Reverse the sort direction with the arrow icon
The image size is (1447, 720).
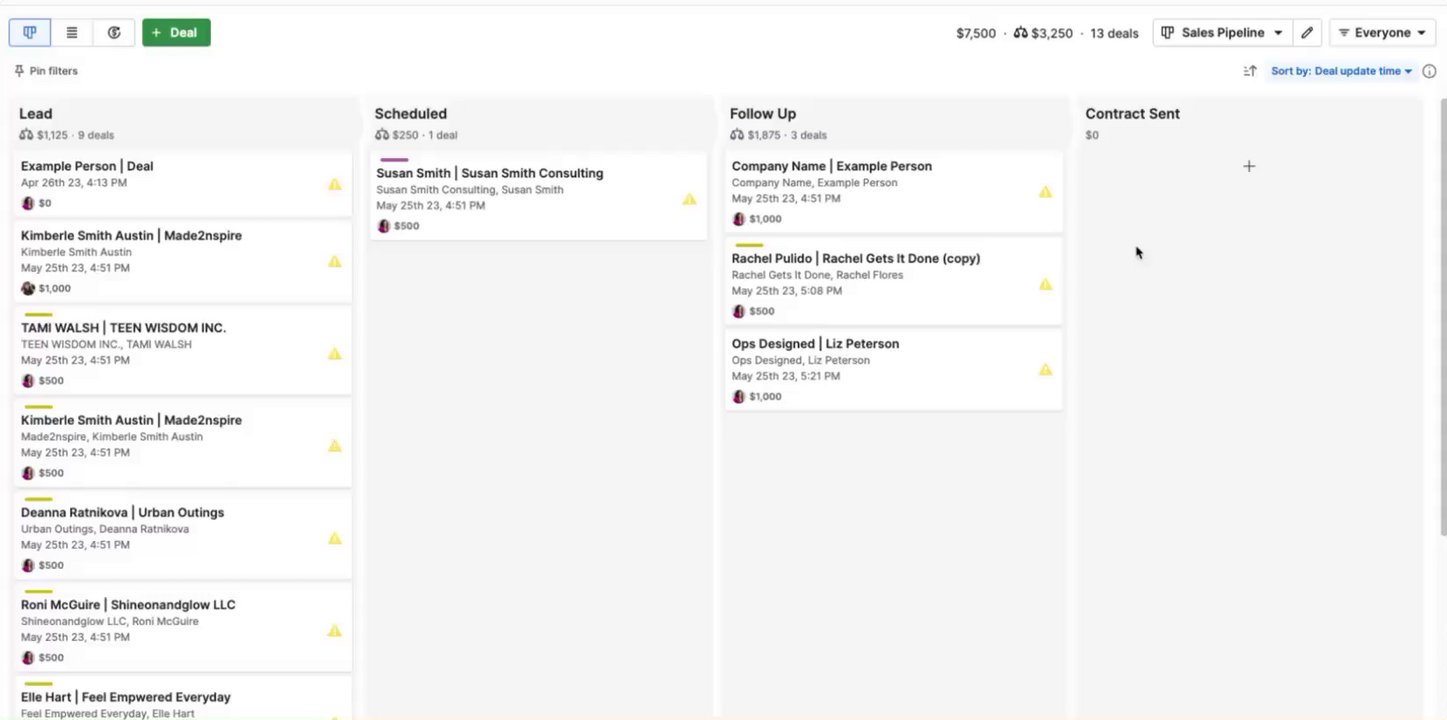[x=1250, y=71]
